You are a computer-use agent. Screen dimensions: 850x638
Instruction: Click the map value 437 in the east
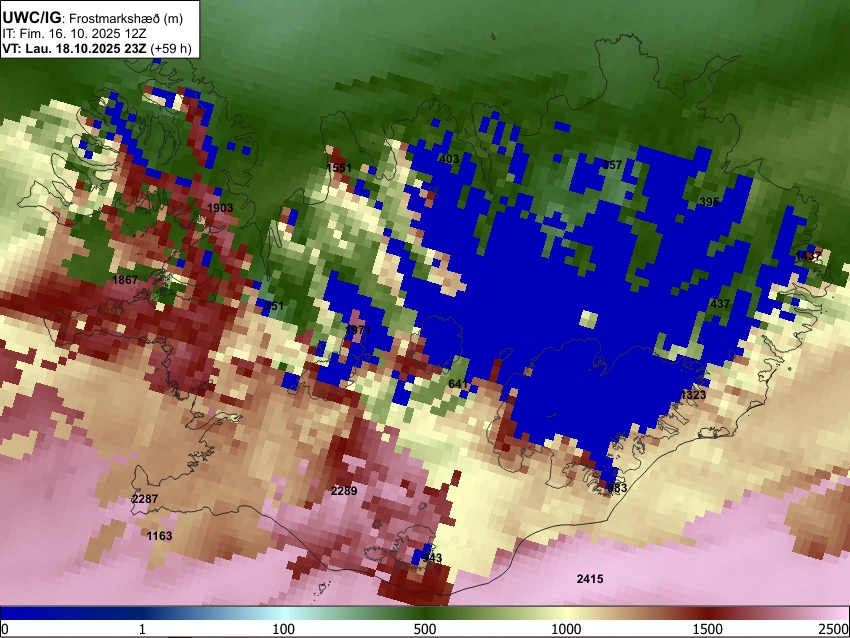[720, 304]
